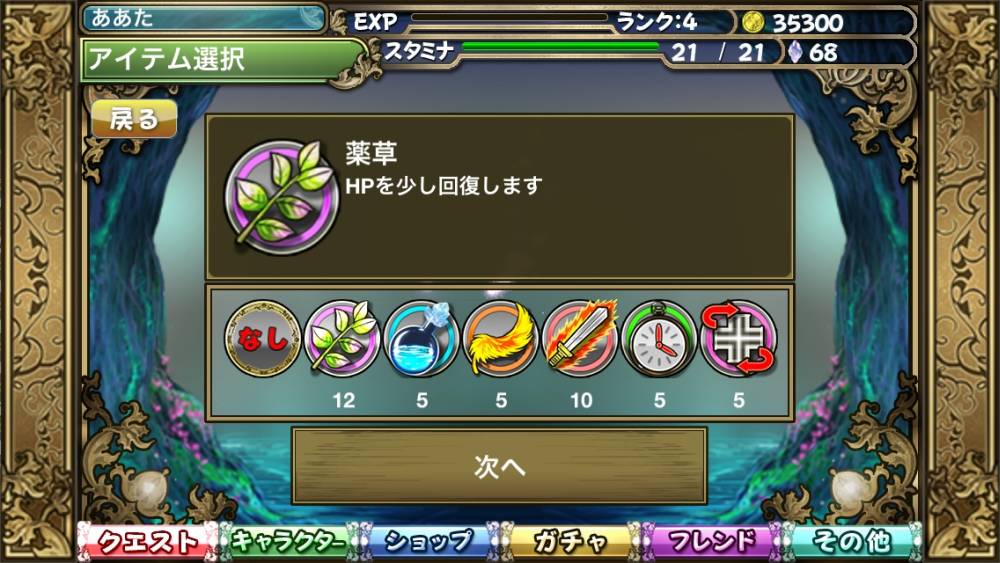Open the その他 tab
Viewport: 1000px width, 563px height.
852,542
